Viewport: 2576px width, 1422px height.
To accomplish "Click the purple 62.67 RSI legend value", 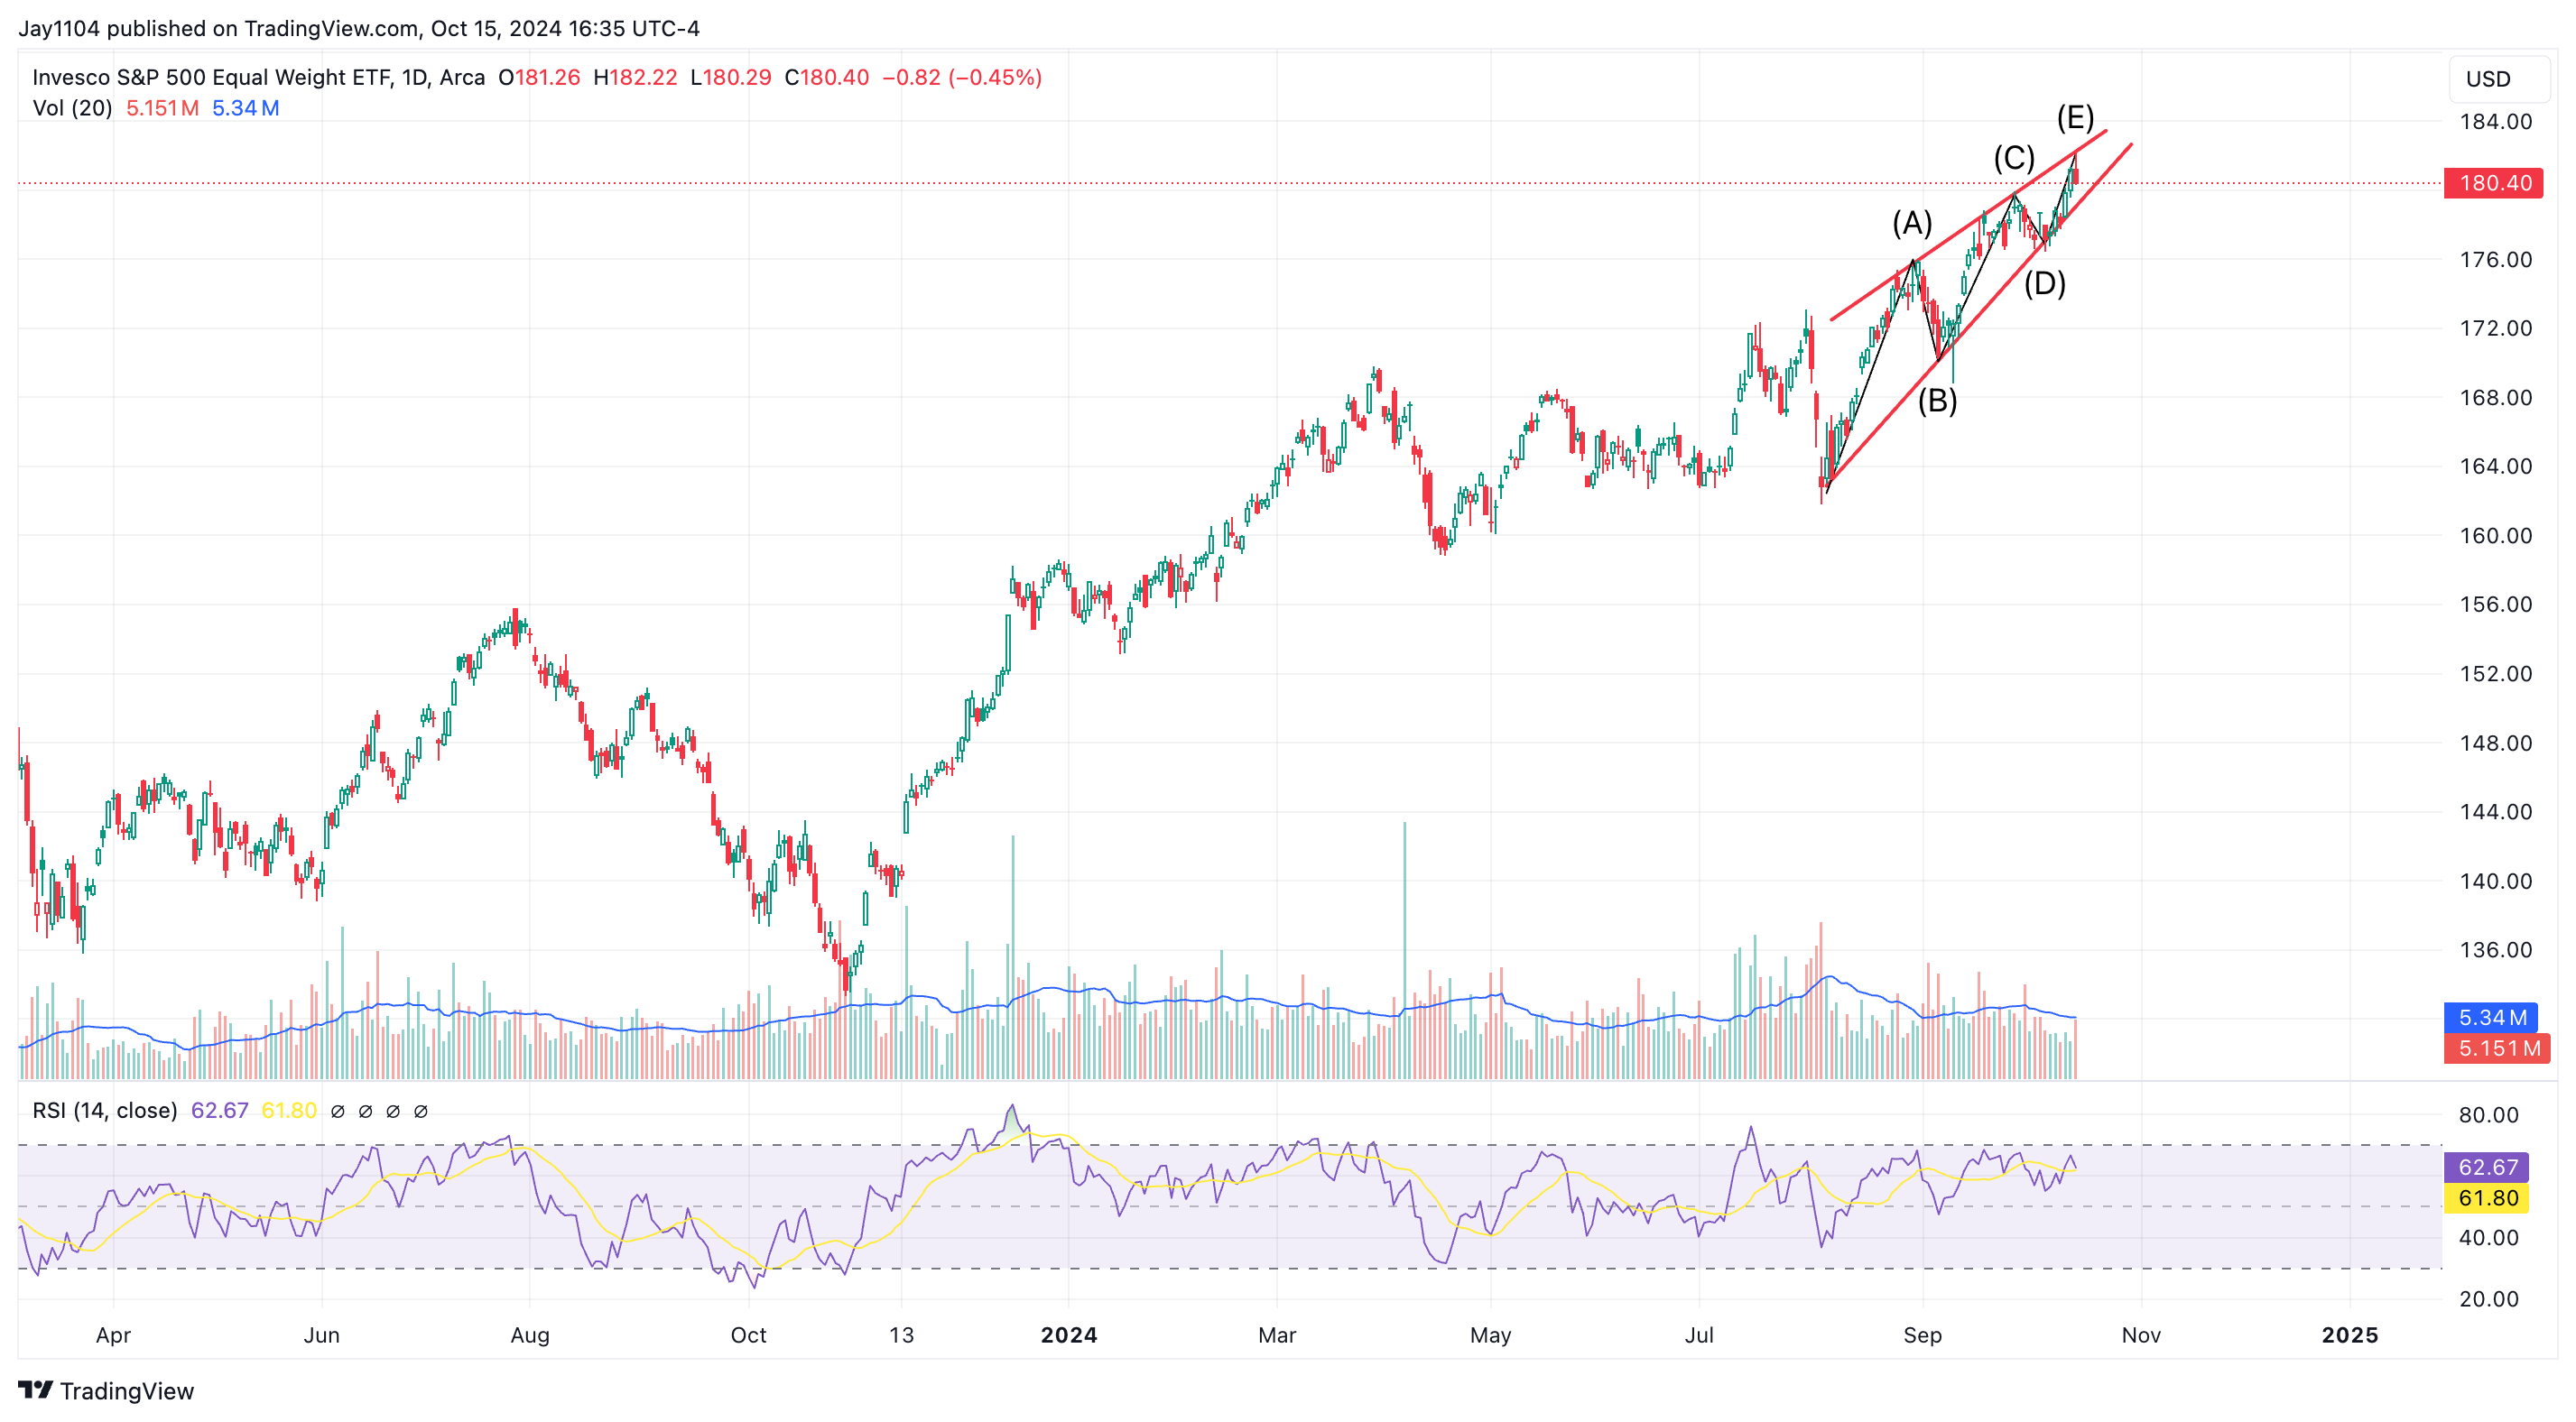I will click(219, 1110).
